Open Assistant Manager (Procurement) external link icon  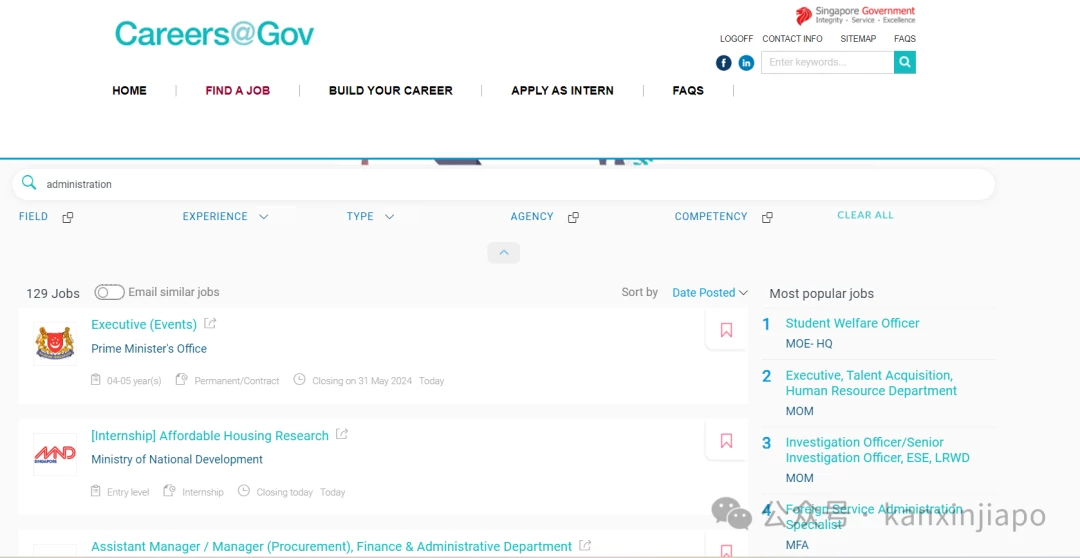click(x=585, y=545)
